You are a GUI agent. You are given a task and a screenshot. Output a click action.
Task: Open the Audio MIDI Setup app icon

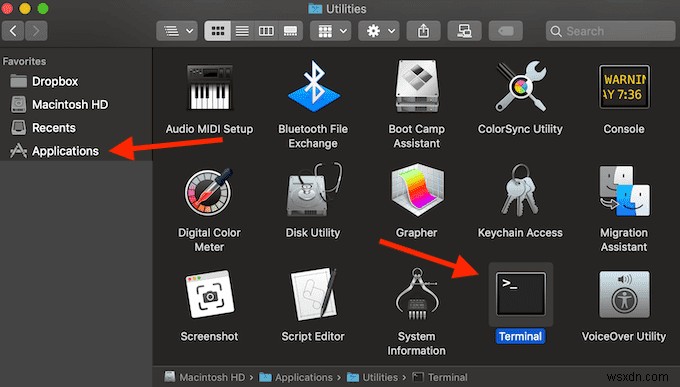tap(209, 88)
